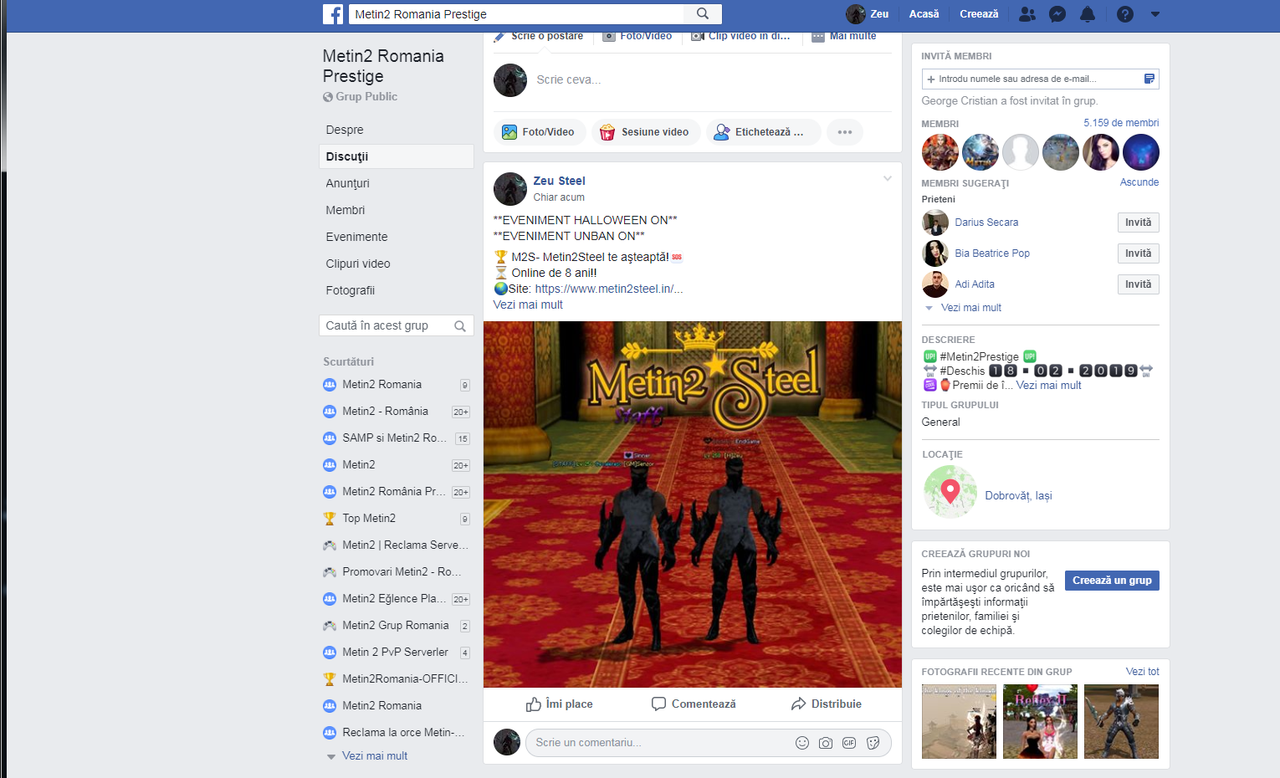Click the Facebook logo icon
Viewport: 1280px width, 778px height.
[x=332, y=14]
